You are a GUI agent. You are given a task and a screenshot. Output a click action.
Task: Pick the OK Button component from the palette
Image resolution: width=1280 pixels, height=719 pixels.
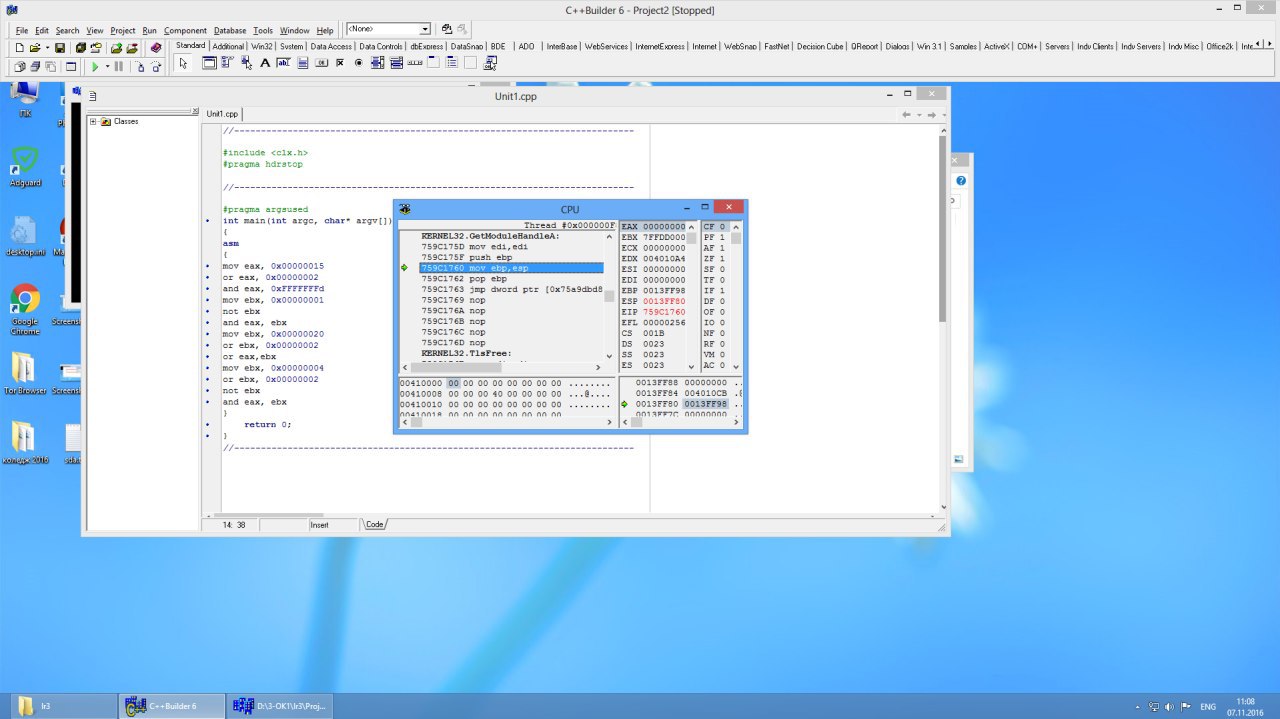(321, 63)
